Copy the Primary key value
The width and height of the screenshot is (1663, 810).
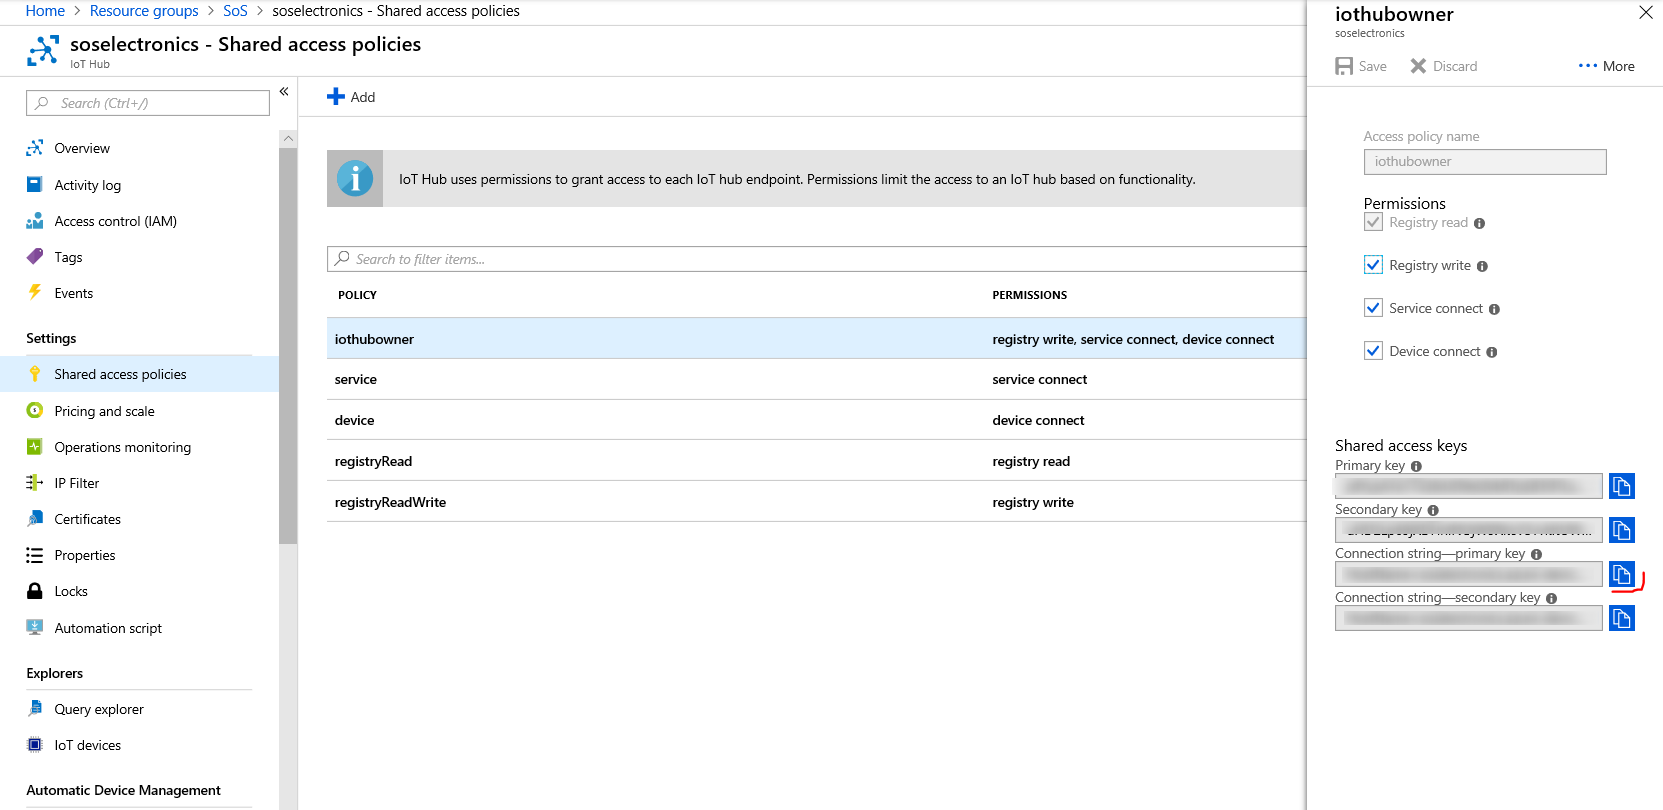coord(1621,486)
